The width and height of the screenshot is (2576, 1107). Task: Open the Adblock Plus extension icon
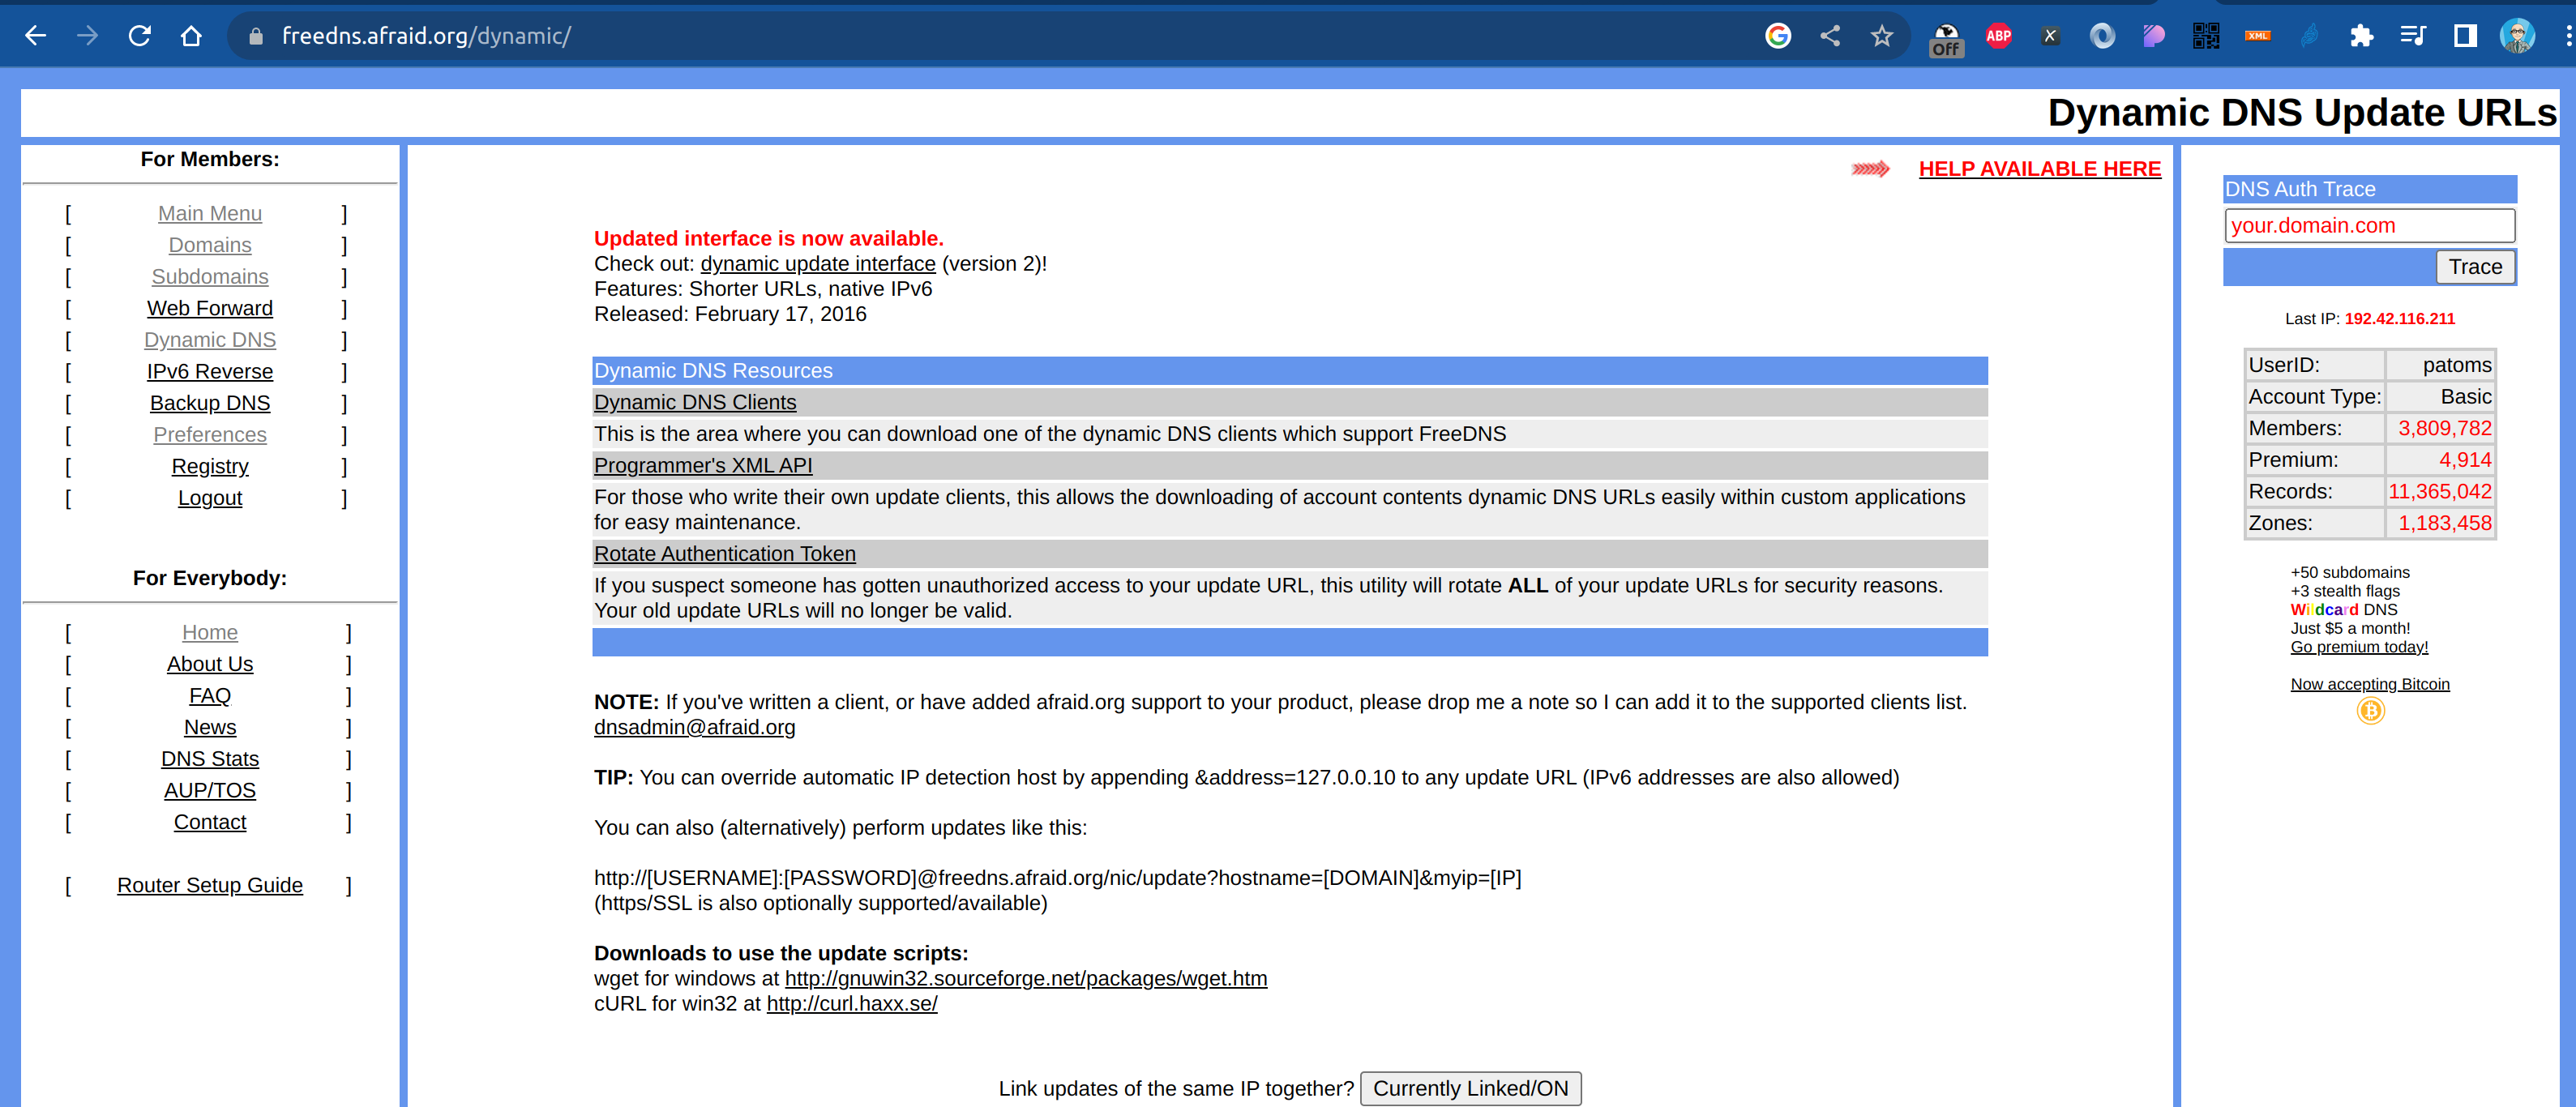1998,36
